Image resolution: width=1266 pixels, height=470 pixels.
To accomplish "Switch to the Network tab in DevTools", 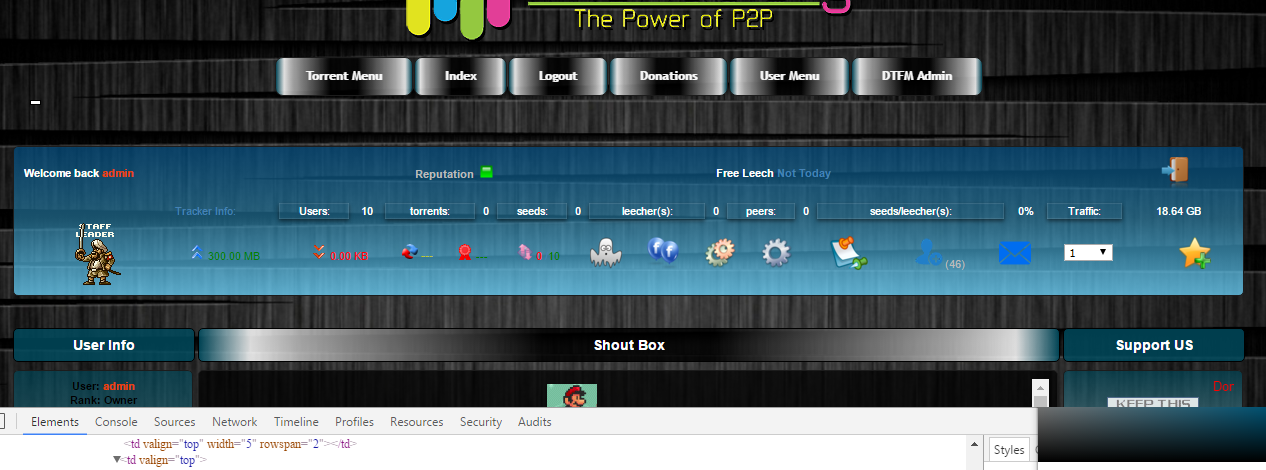I will 234,422.
